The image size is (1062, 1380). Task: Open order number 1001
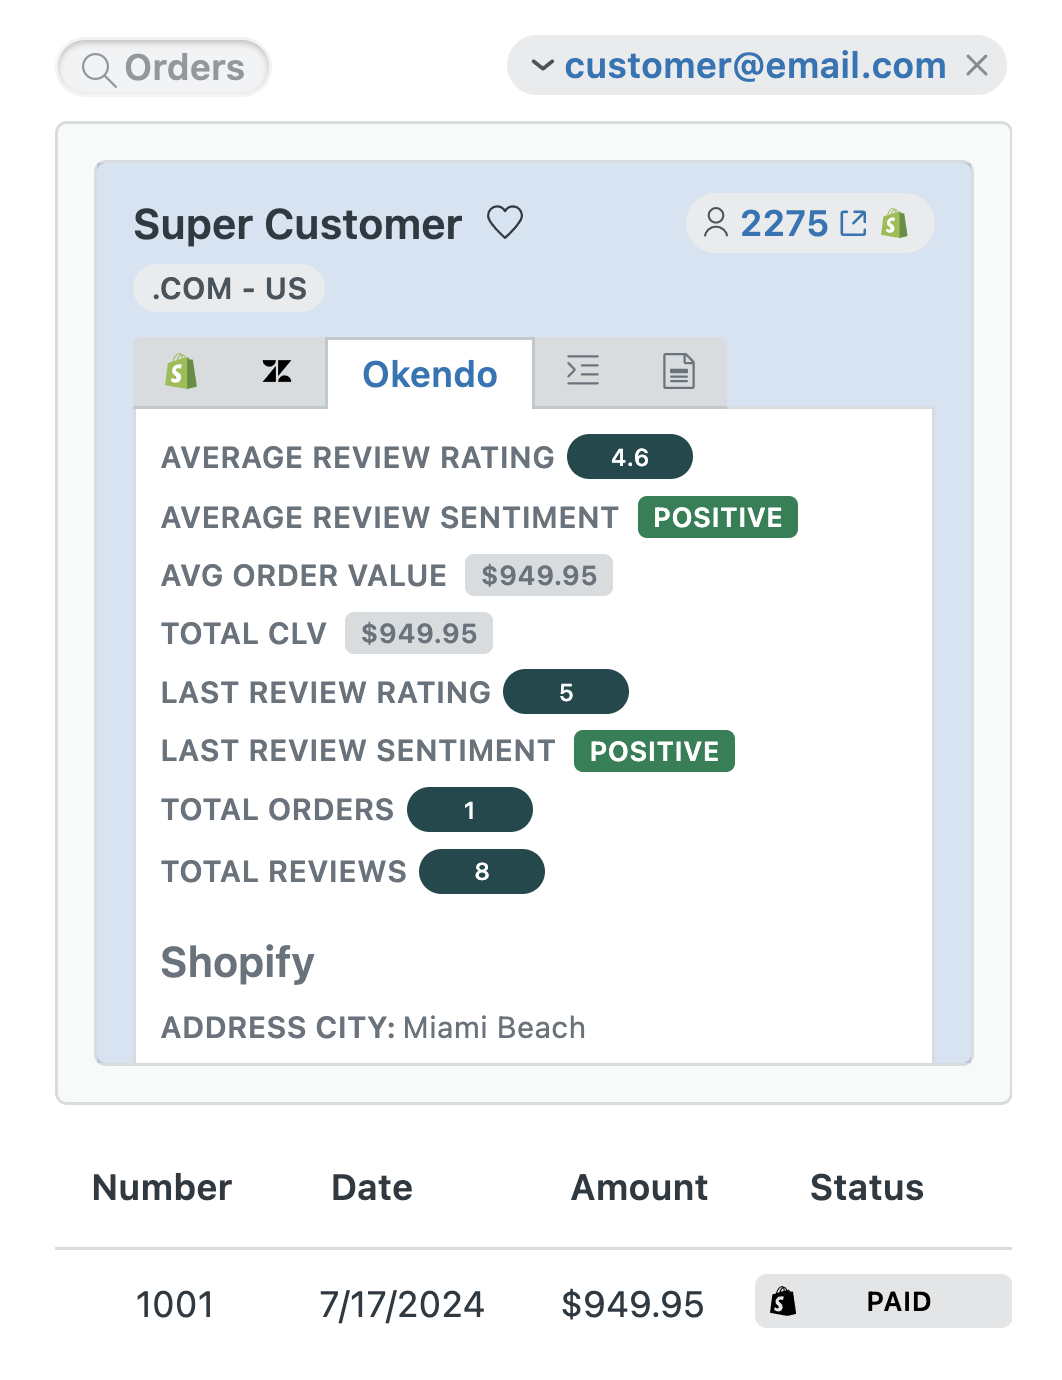coord(175,1304)
